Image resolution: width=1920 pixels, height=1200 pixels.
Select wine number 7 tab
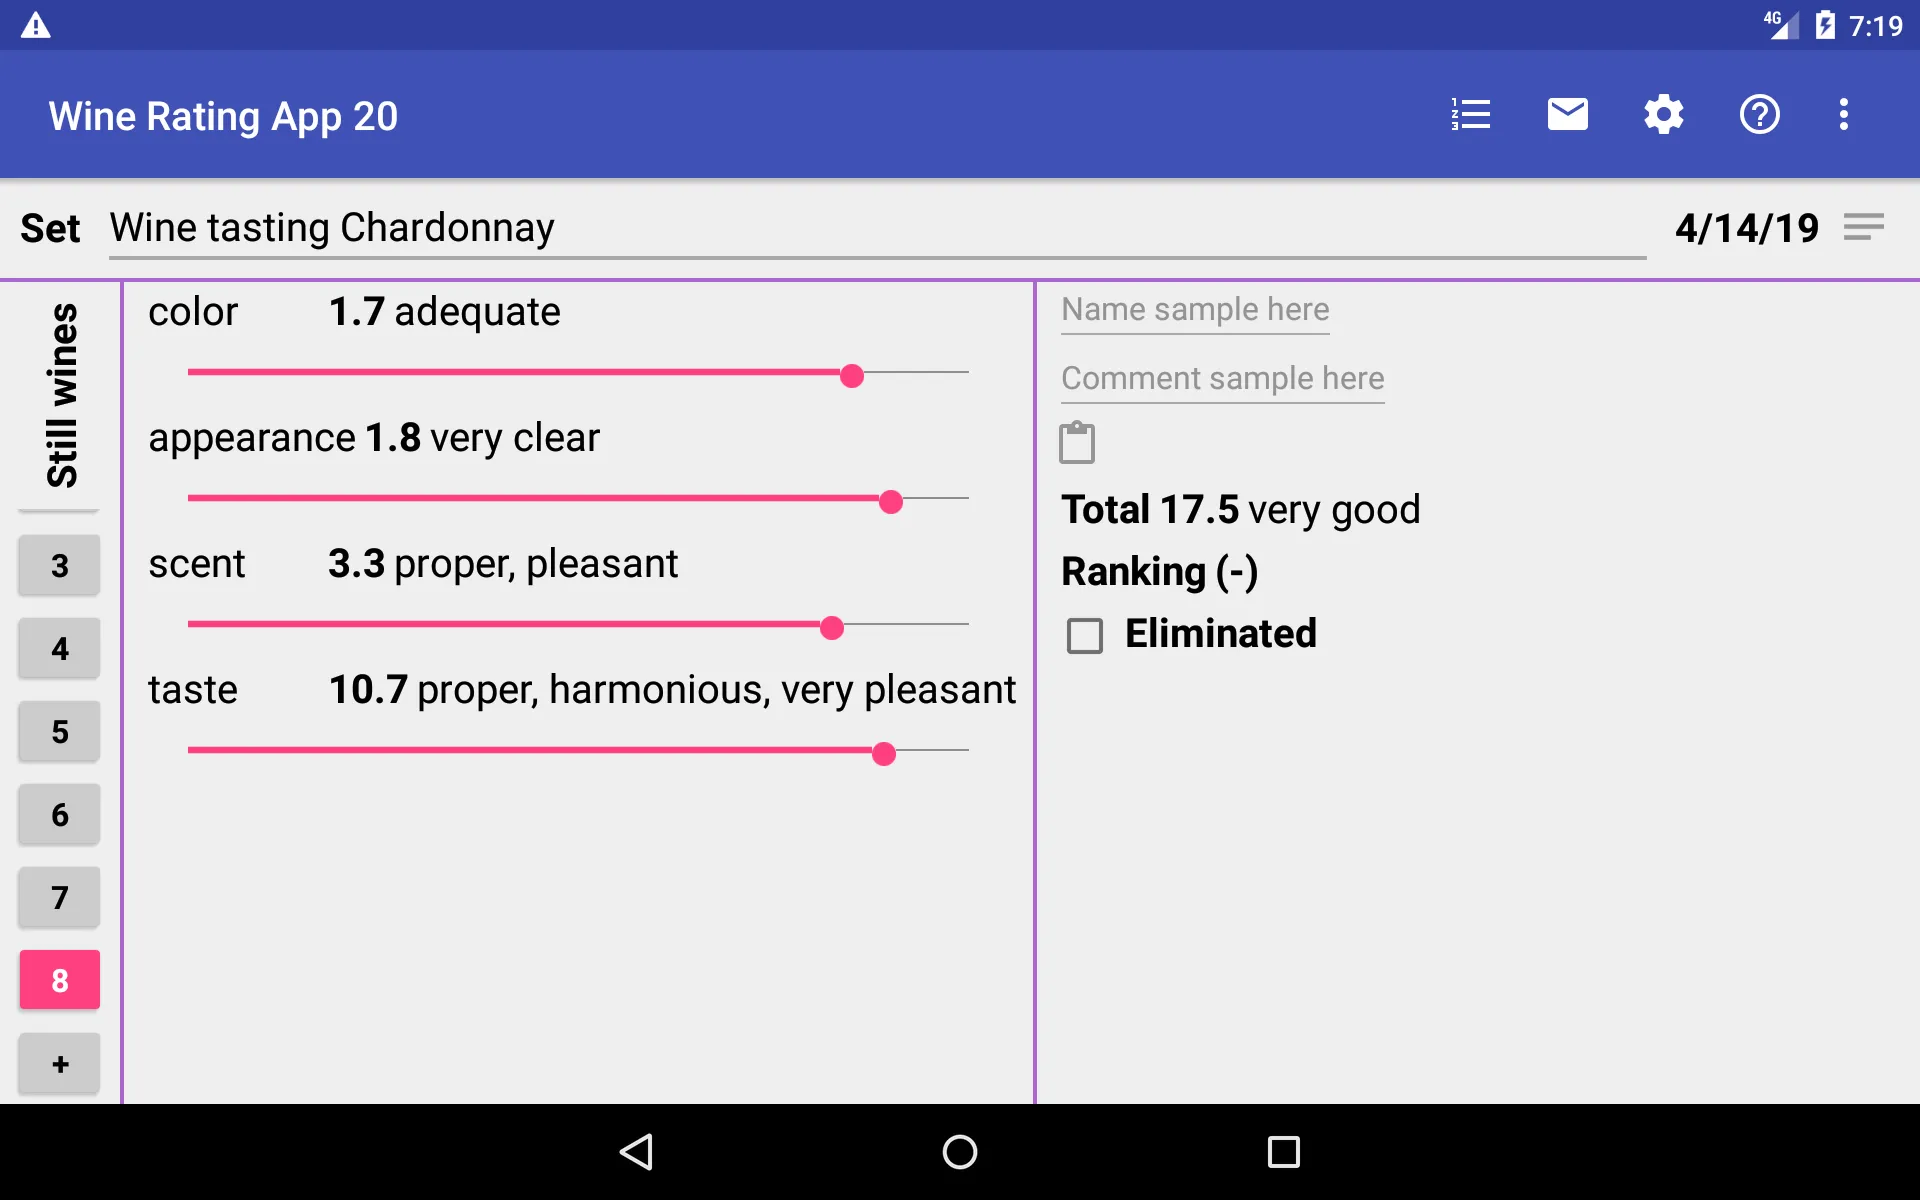point(58,897)
